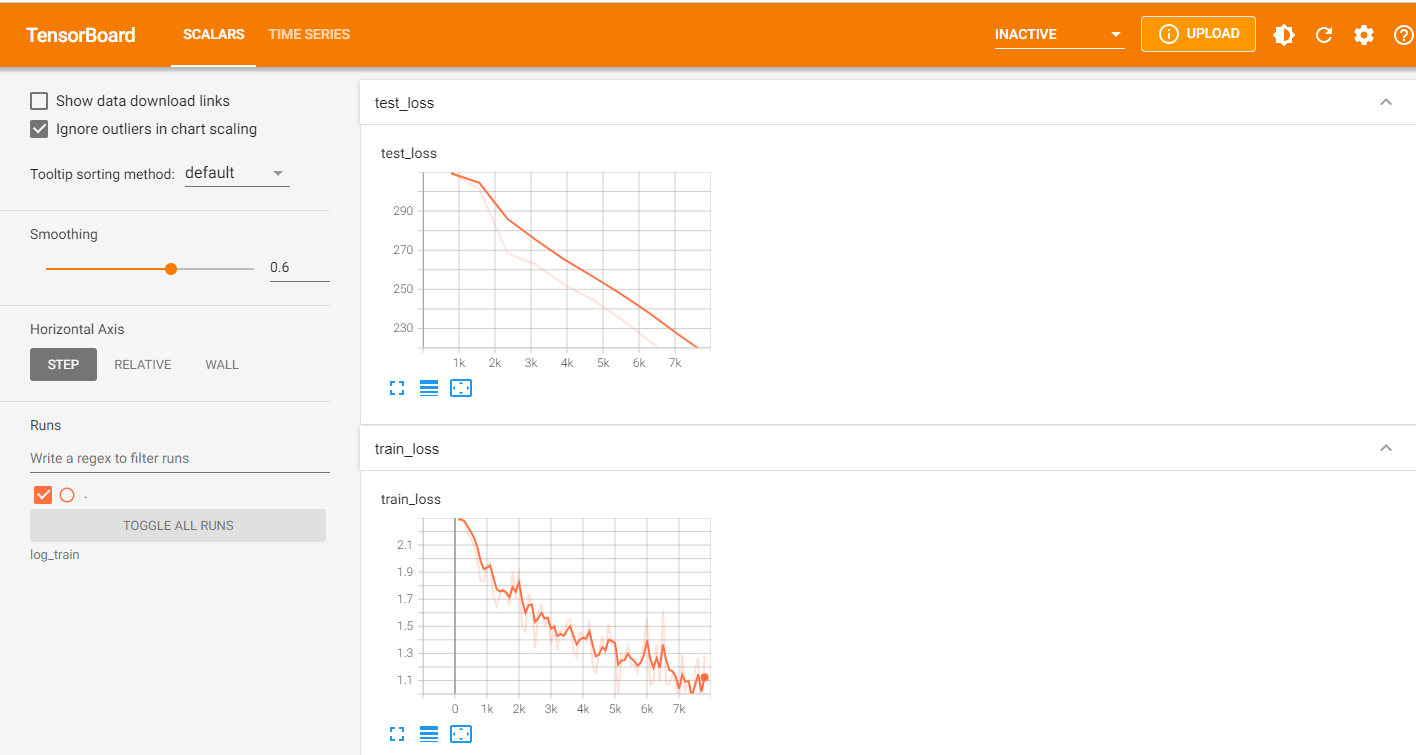Toggle y-axis log scale on test_loss chart
1416x755 pixels.
click(x=429, y=388)
